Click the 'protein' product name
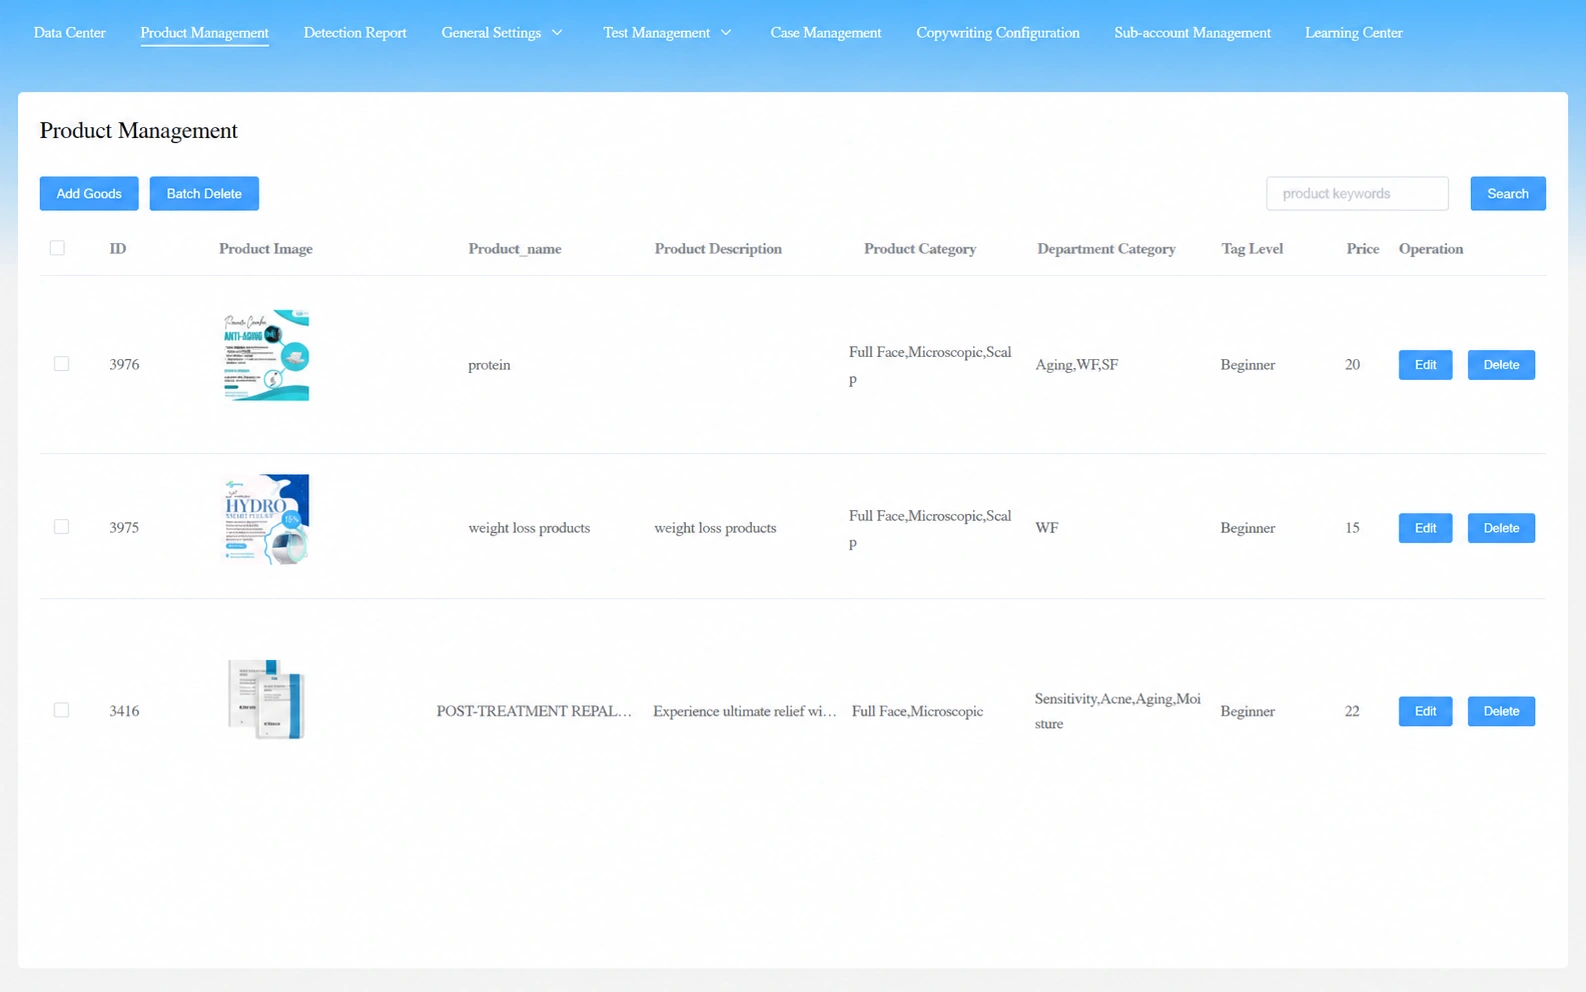This screenshot has width=1586, height=992. tap(489, 365)
